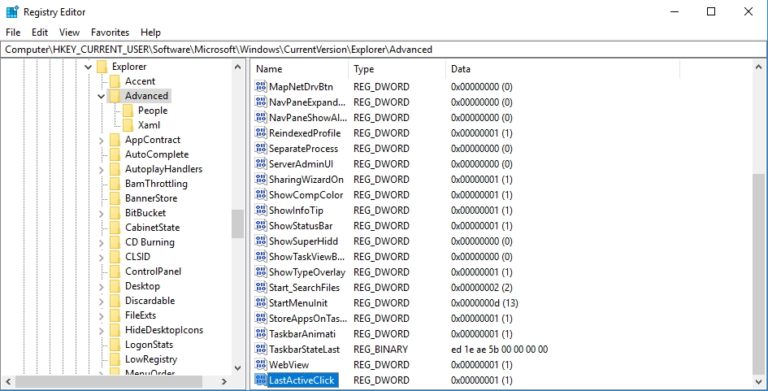Screen dimensions: 768x391
Task: Expand the BitBucket key
Action: click(x=101, y=214)
